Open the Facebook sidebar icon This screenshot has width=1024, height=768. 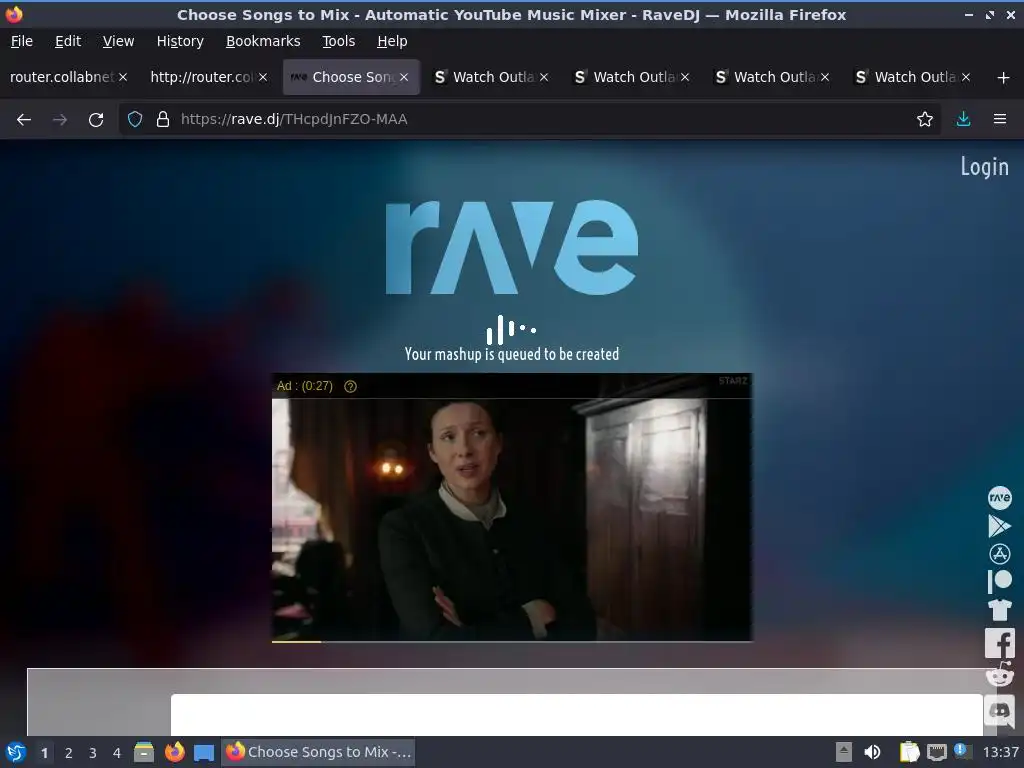[999, 643]
